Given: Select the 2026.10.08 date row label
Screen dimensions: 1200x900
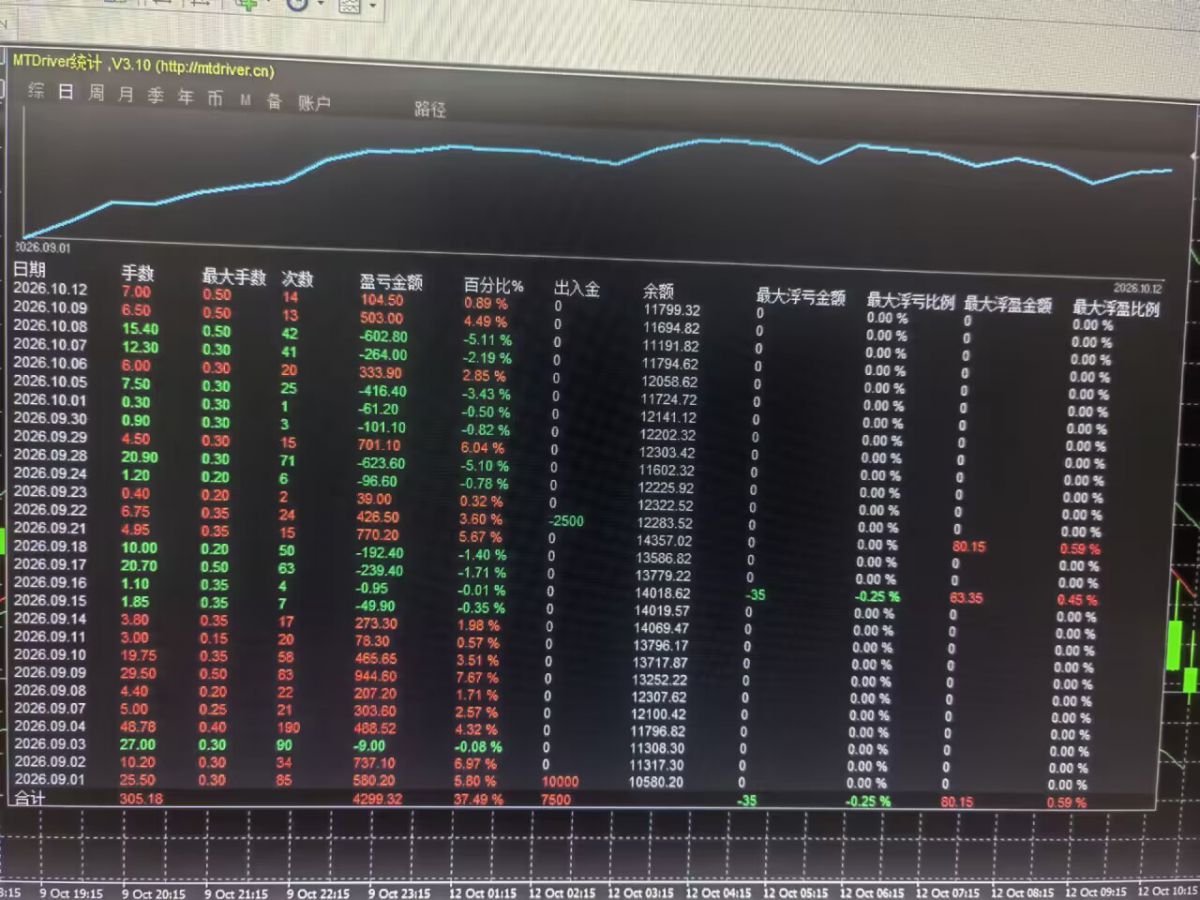Looking at the screenshot, I should pyautogui.click(x=51, y=326).
